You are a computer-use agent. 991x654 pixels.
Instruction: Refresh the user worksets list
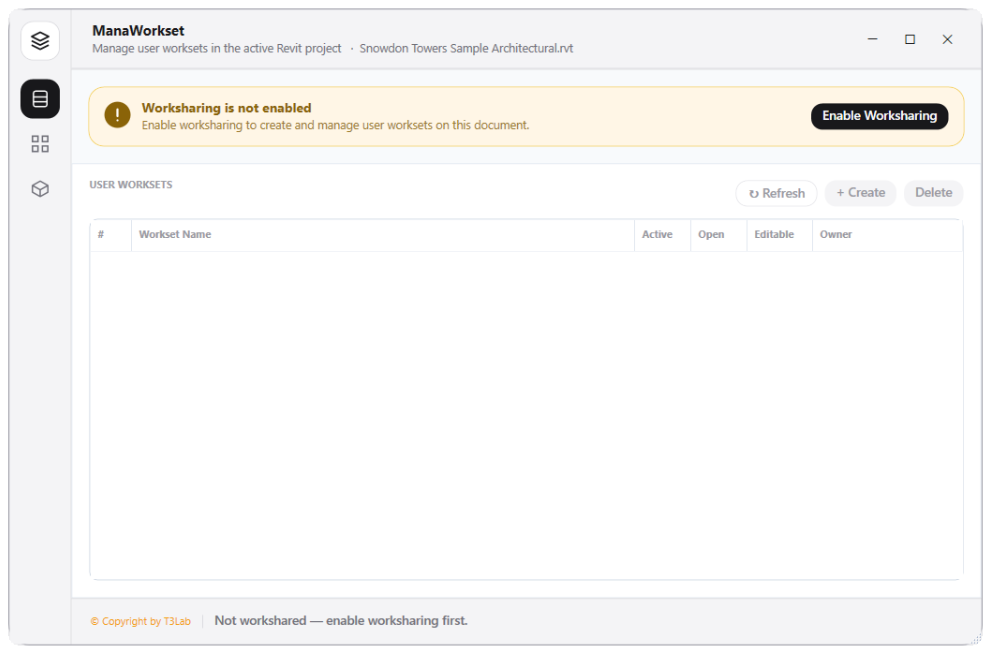coord(776,193)
